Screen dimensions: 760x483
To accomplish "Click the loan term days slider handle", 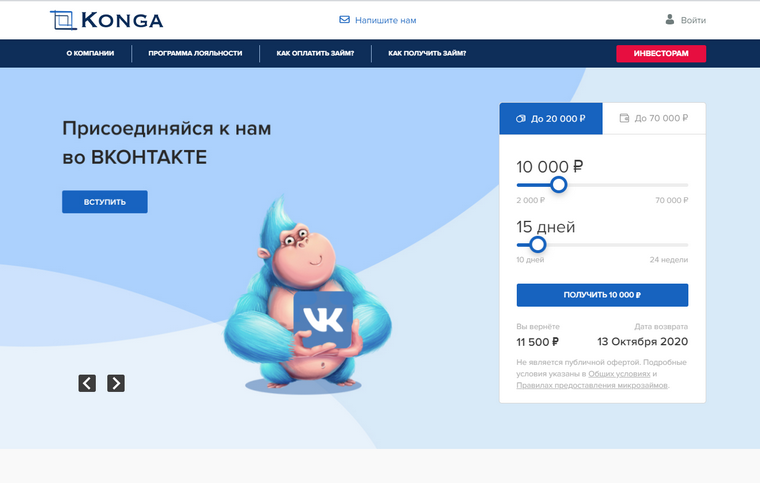I will [537, 245].
